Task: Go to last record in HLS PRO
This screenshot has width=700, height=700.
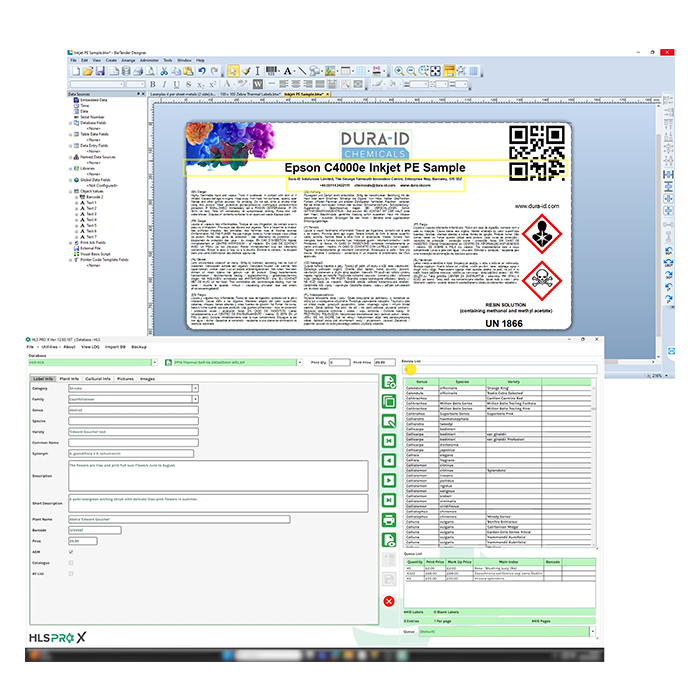Action: tap(389, 500)
